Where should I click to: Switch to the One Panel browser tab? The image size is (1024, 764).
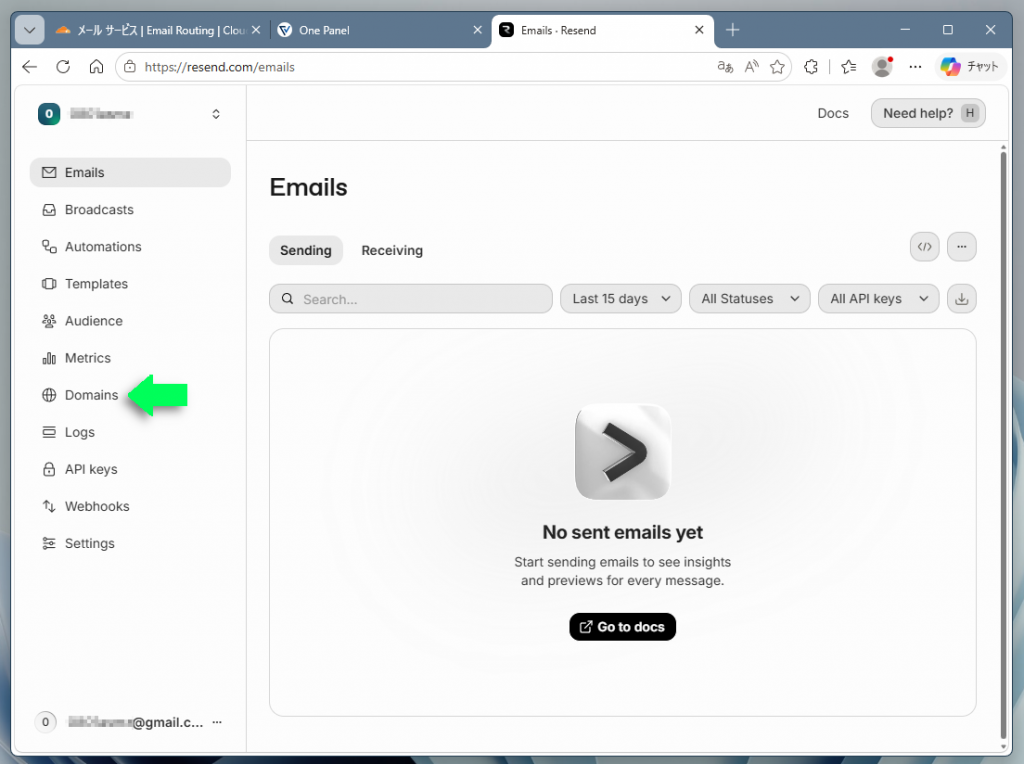click(380, 30)
